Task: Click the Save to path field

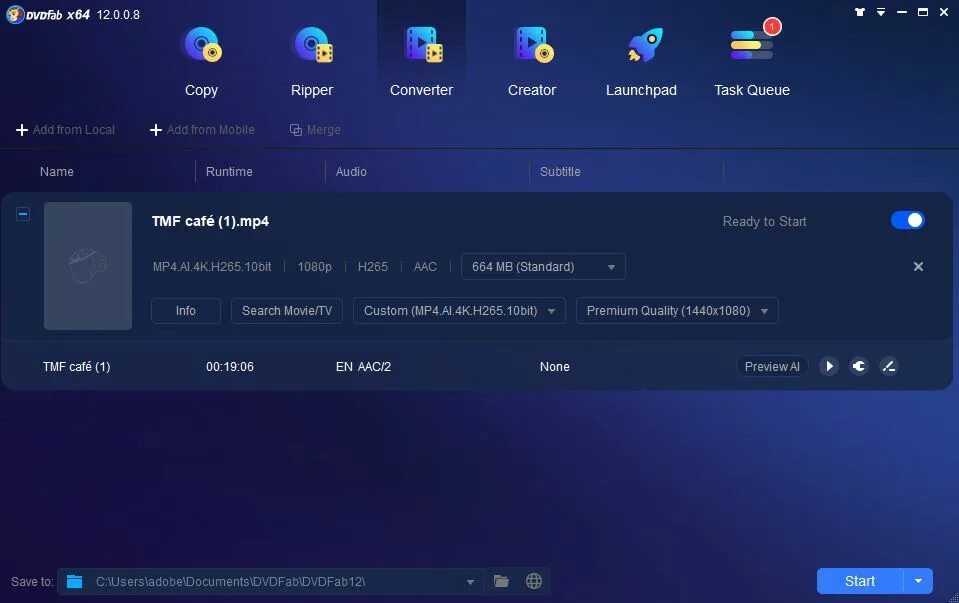Action: 270,582
